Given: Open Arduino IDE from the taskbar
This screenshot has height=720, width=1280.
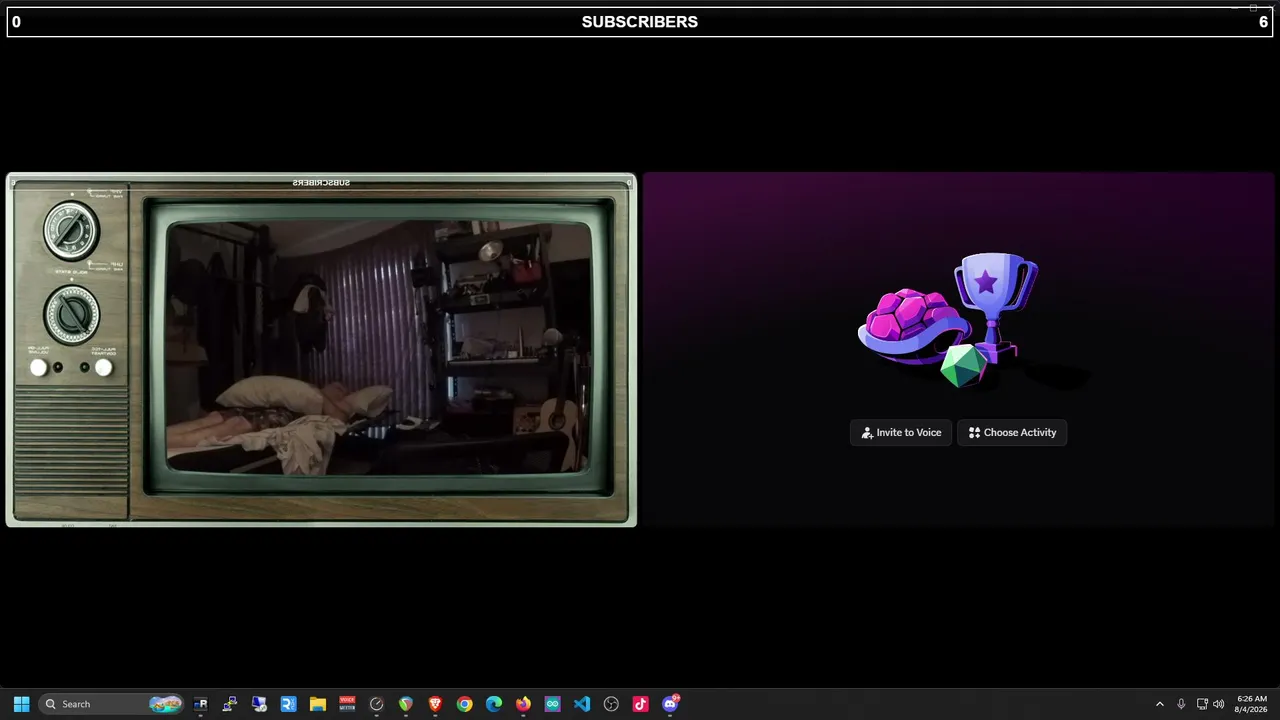Looking at the screenshot, I should click(552, 704).
